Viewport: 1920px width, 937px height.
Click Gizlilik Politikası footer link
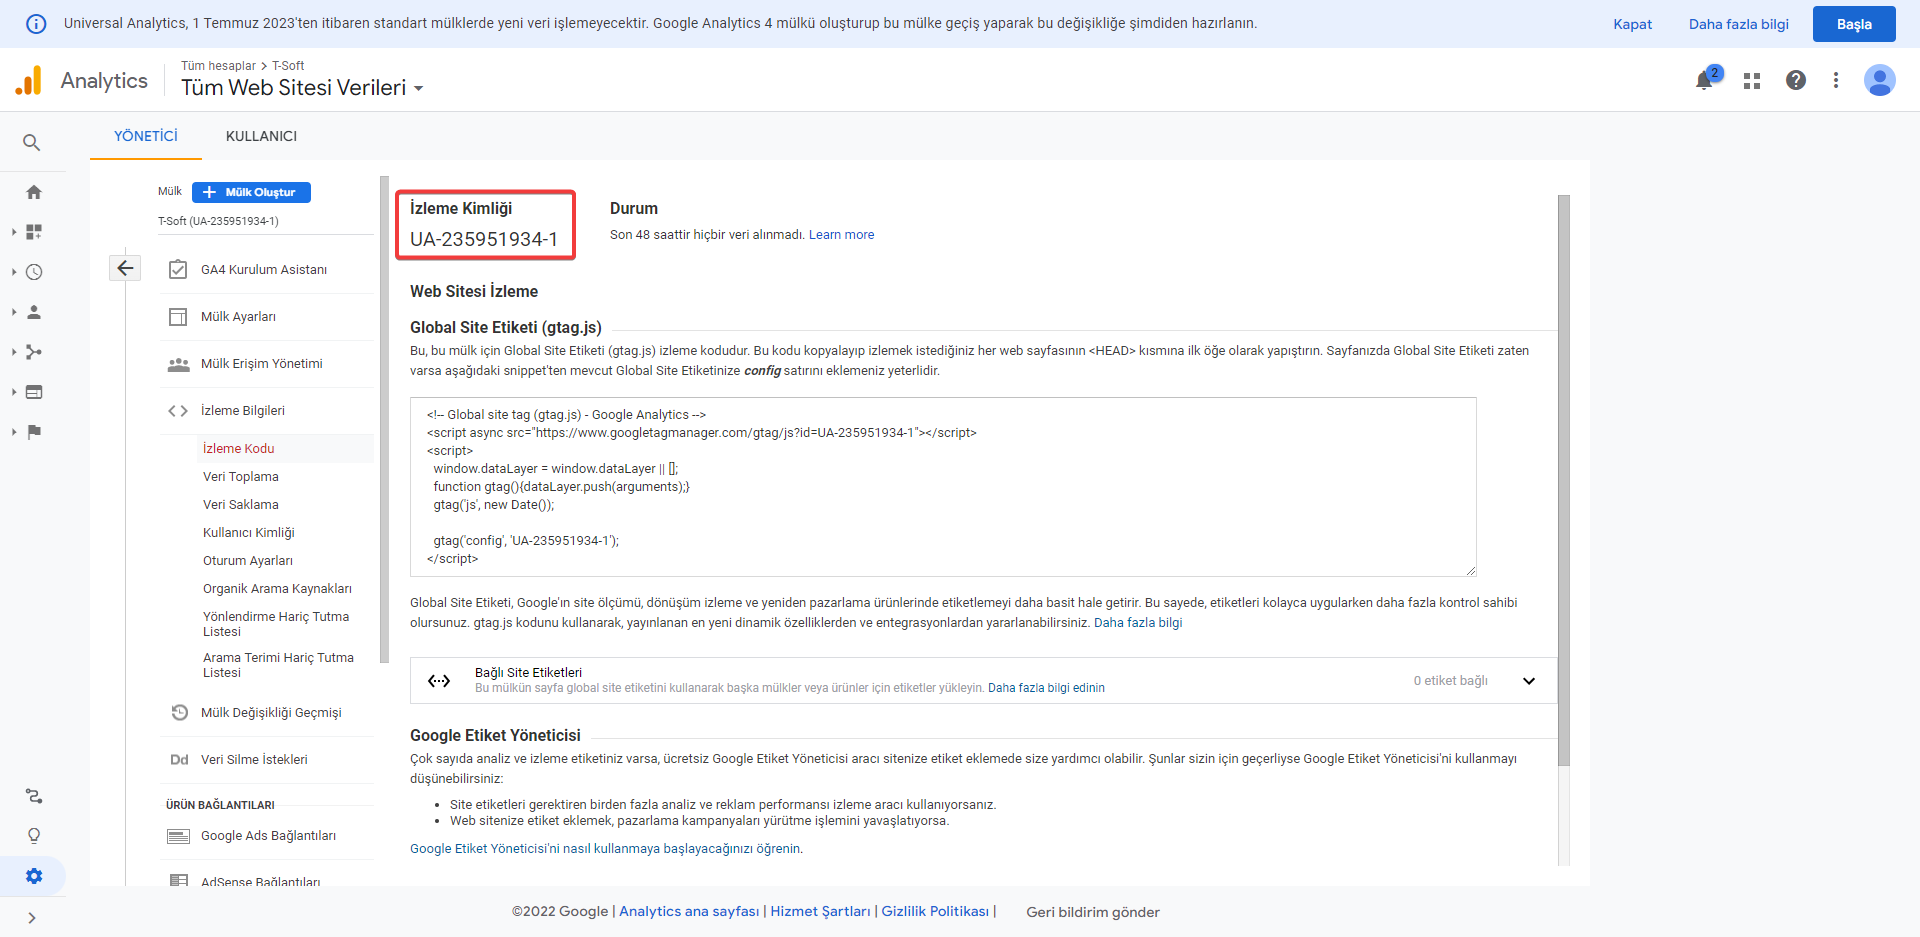[935, 912]
